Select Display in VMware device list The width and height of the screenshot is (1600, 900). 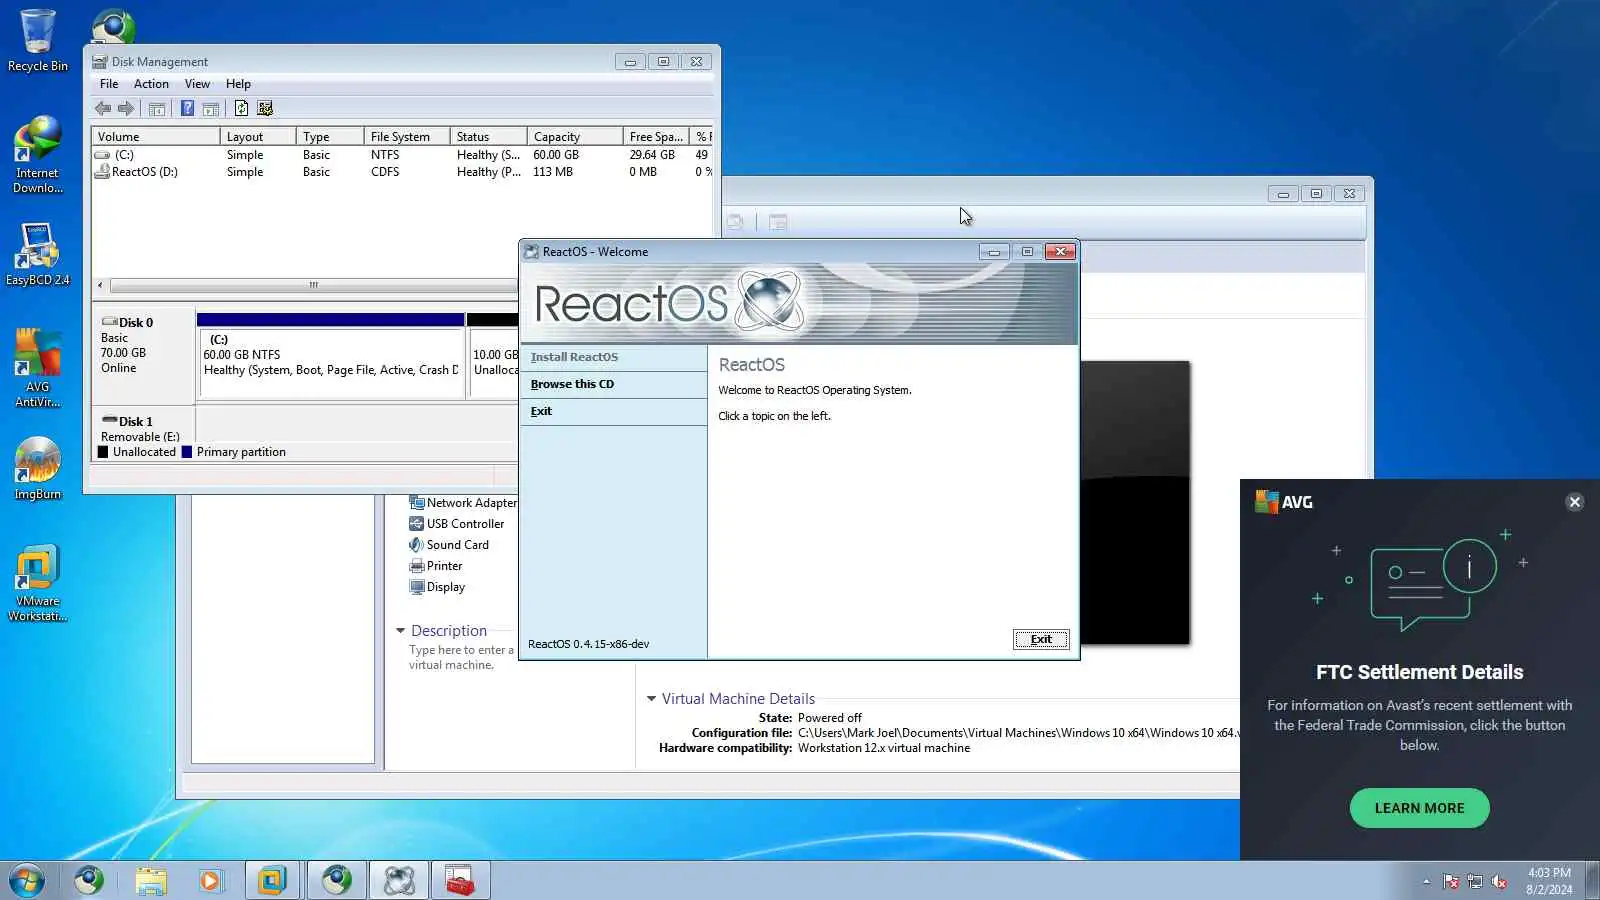pyautogui.click(x=437, y=587)
